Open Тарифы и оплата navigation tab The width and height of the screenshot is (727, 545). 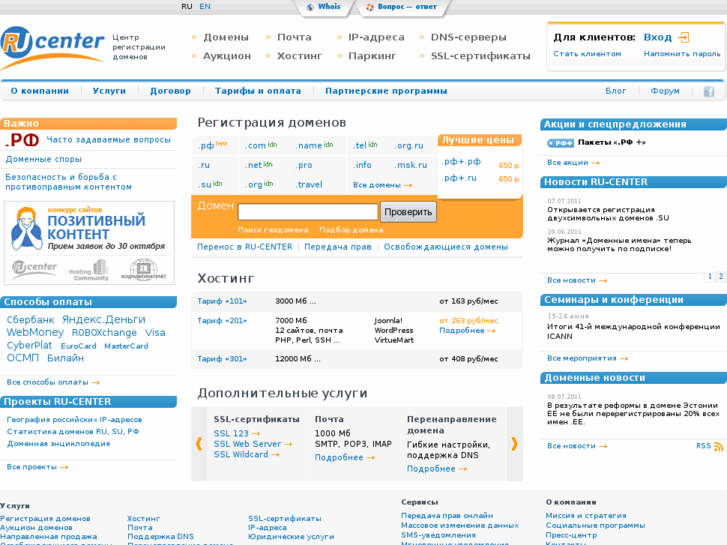(258, 91)
